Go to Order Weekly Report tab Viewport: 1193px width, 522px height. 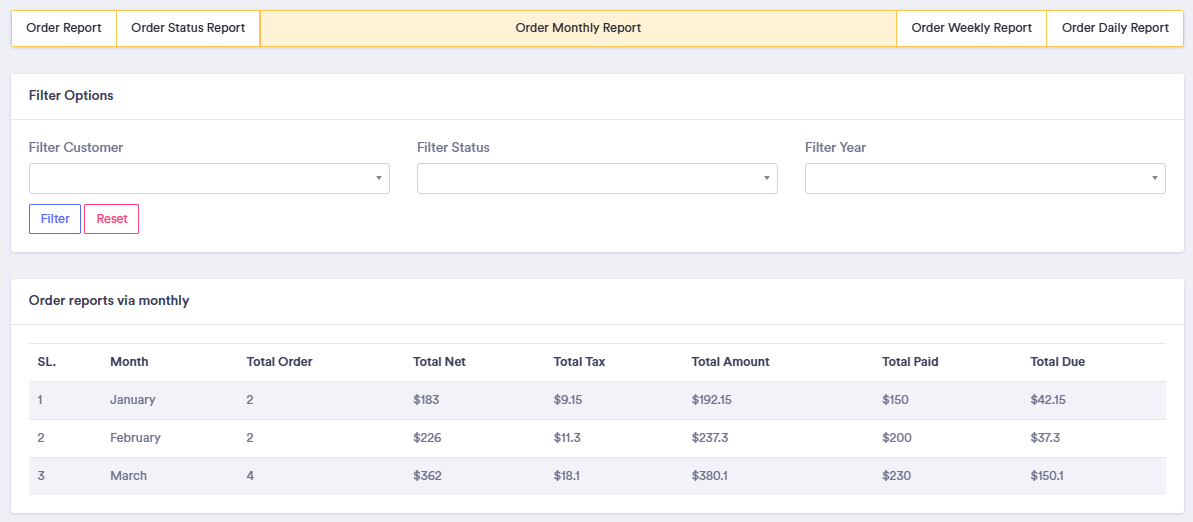pos(971,28)
